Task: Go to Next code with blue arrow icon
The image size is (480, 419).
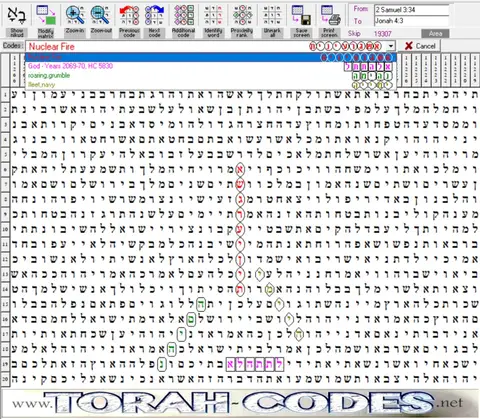Action: [x=154, y=15]
